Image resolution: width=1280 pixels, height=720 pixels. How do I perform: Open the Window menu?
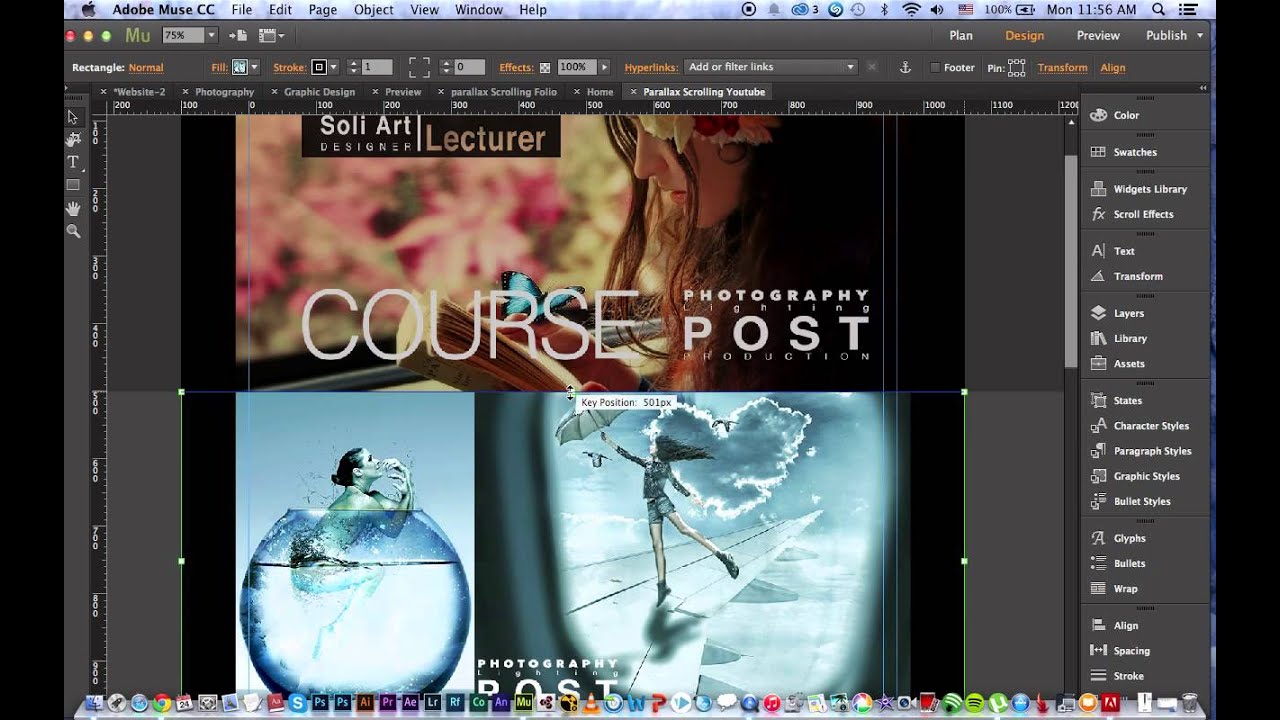[x=479, y=10]
